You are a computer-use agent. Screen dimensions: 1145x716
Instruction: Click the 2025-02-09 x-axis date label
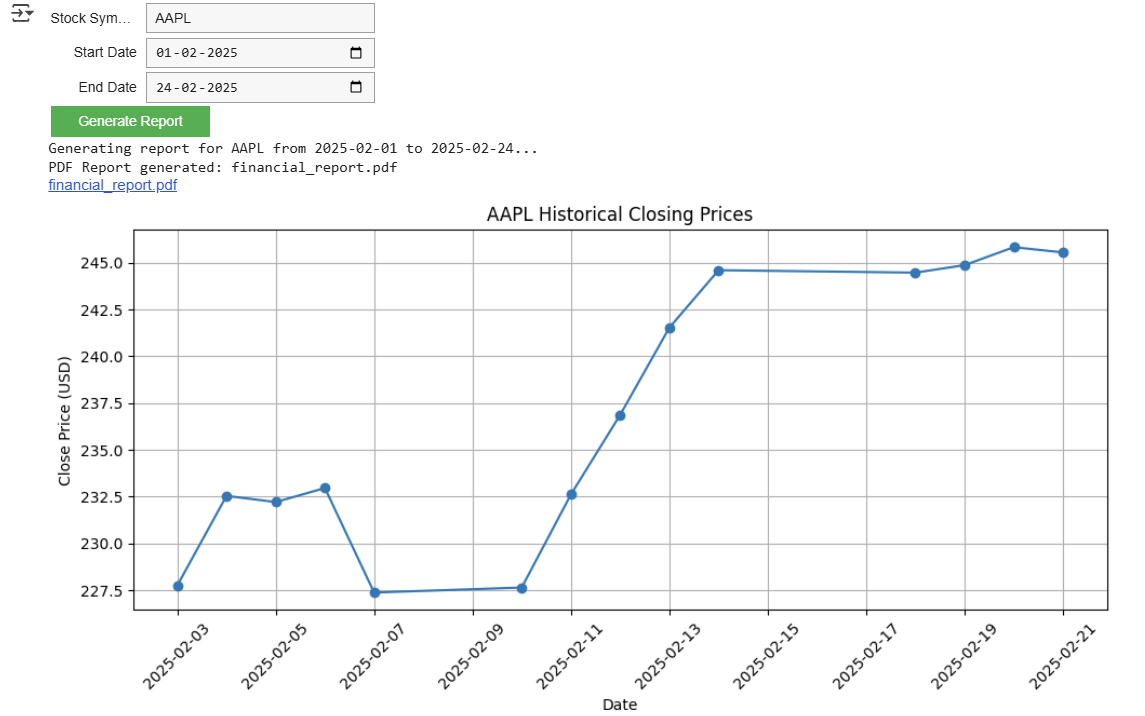click(x=470, y=656)
